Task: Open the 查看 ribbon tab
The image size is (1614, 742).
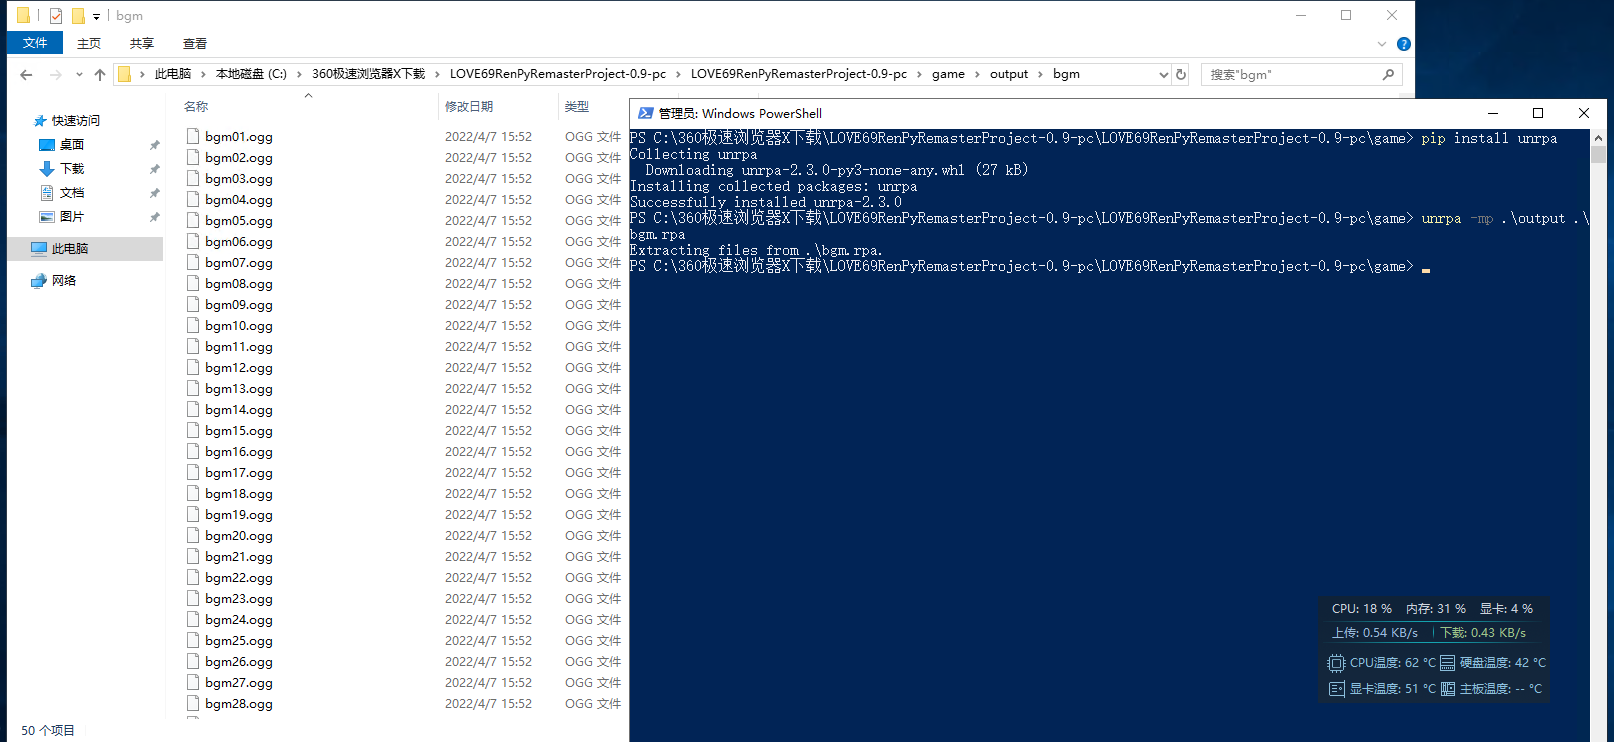Action: coord(195,43)
